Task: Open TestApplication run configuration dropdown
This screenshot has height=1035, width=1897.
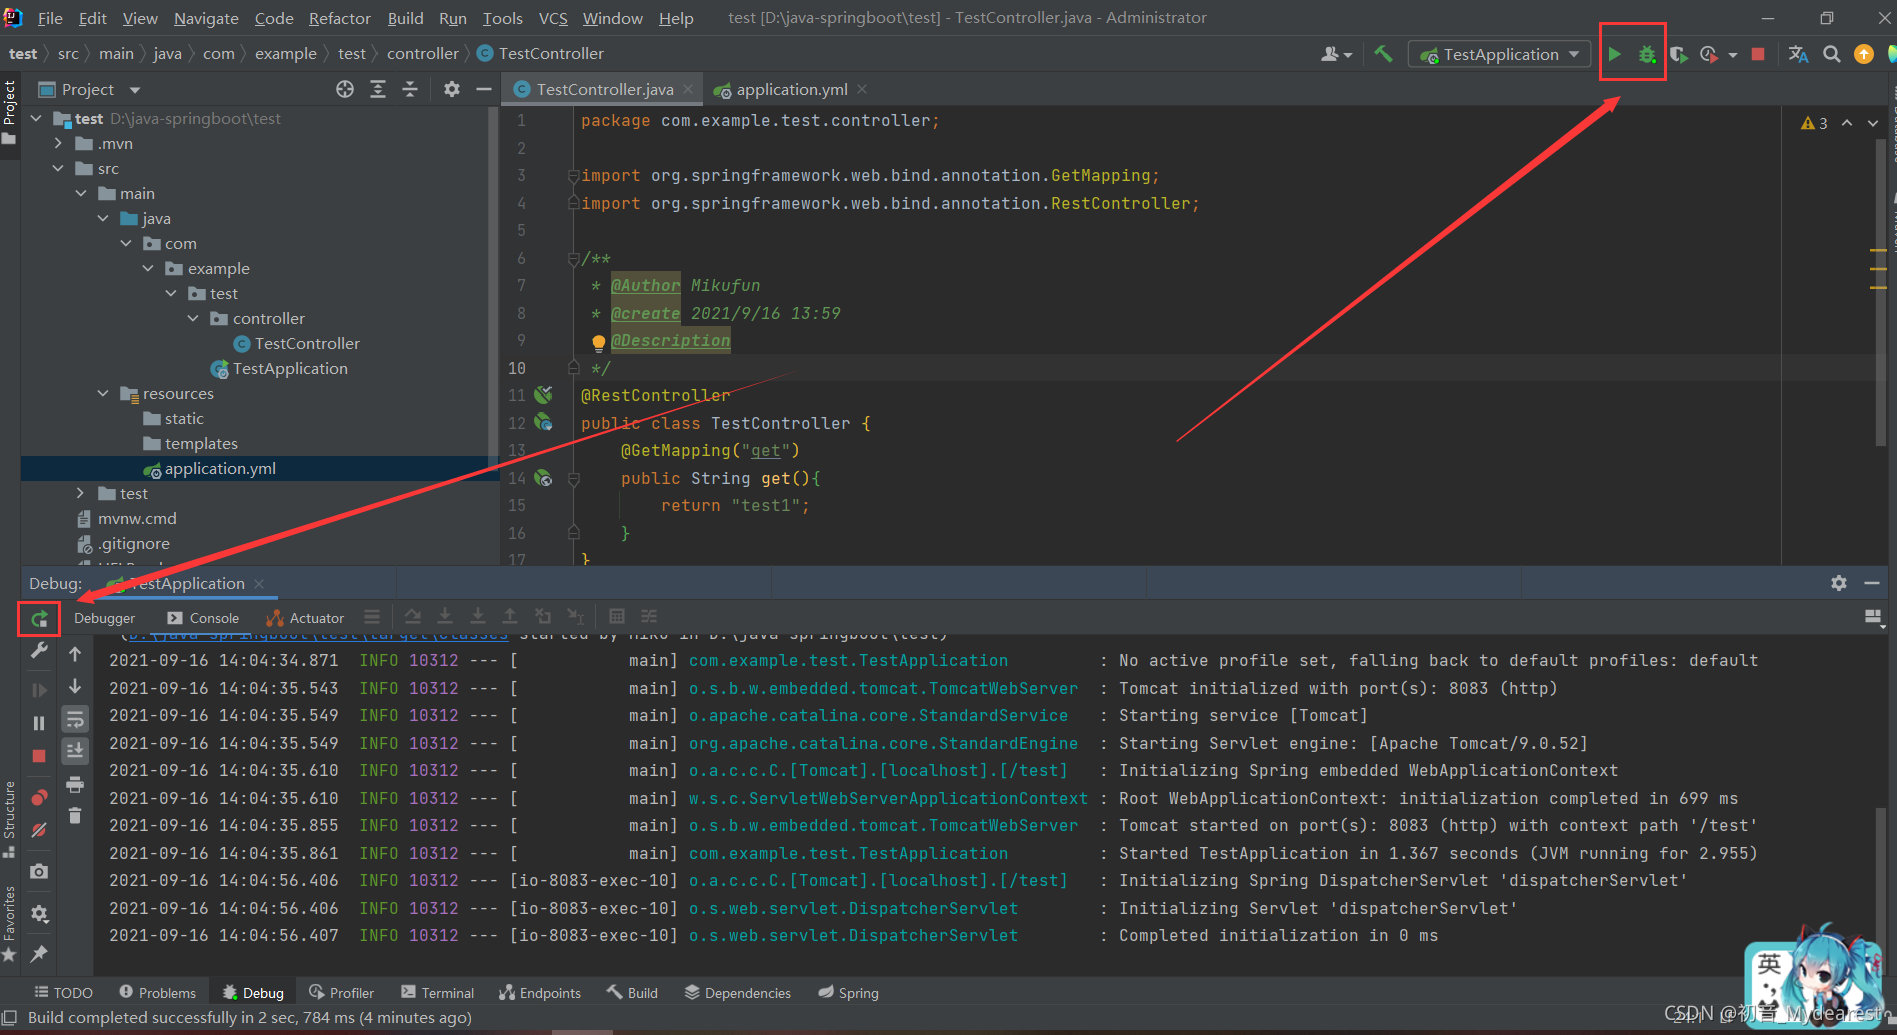Action: coord(1499,54)
